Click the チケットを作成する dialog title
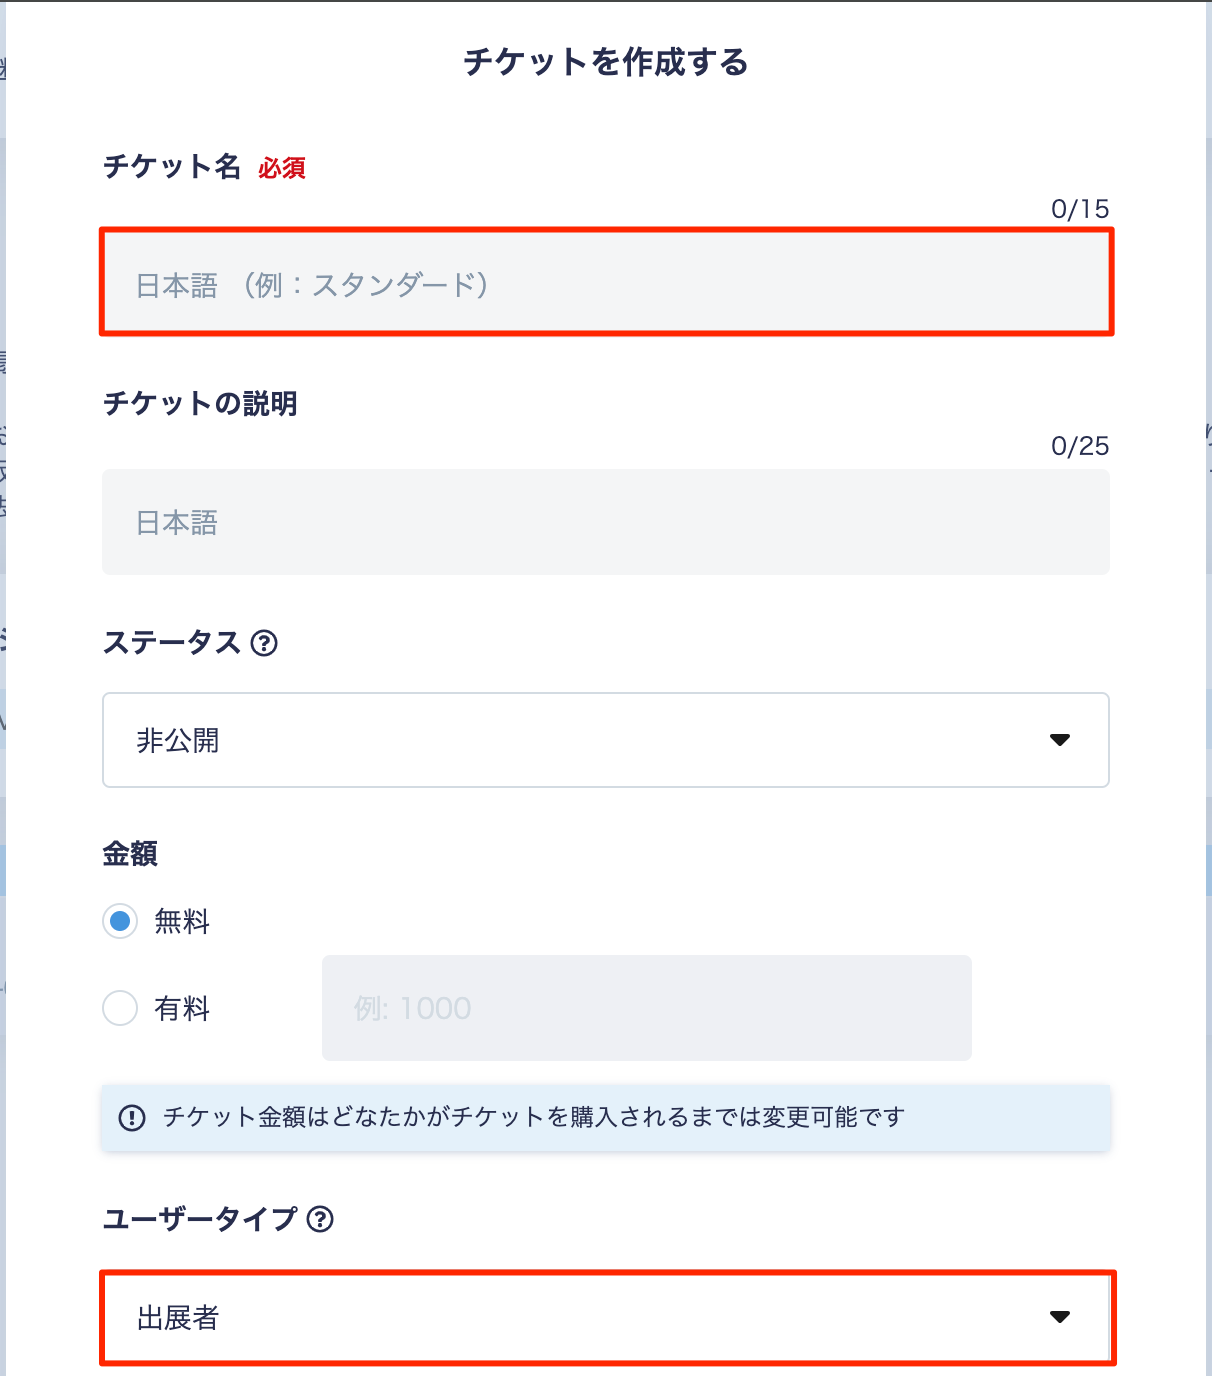Image resolution: width=1212 pixels, height=1376 pixels. point(606,62)
